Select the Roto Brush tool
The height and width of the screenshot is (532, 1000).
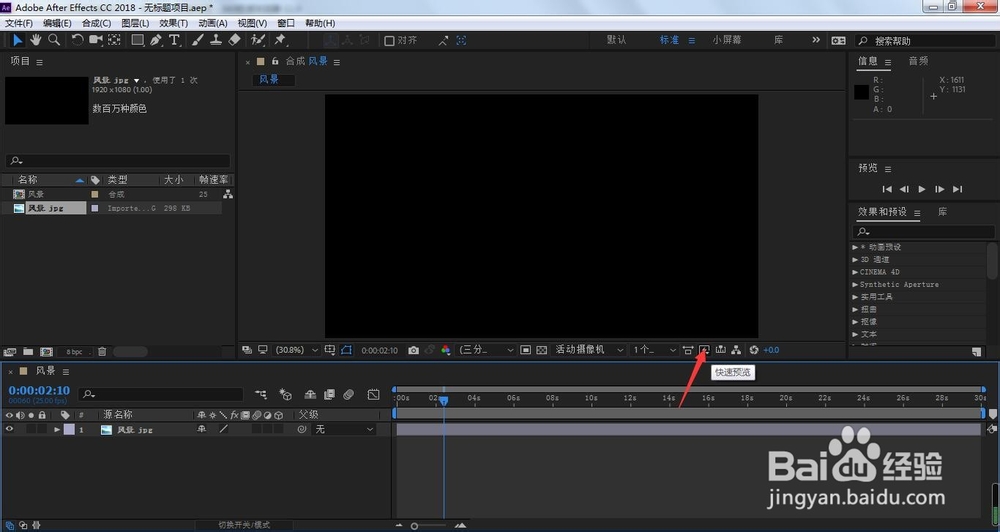[x=258, y=40]
